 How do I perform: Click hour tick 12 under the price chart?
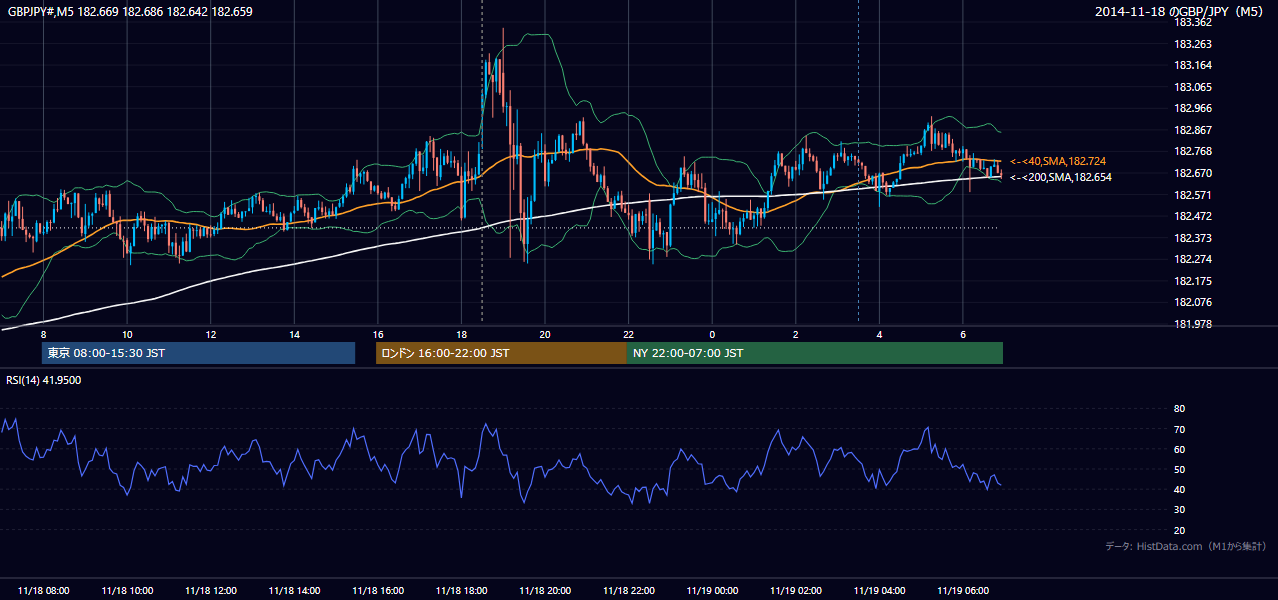pyautogui.click(x=211, y=334)
